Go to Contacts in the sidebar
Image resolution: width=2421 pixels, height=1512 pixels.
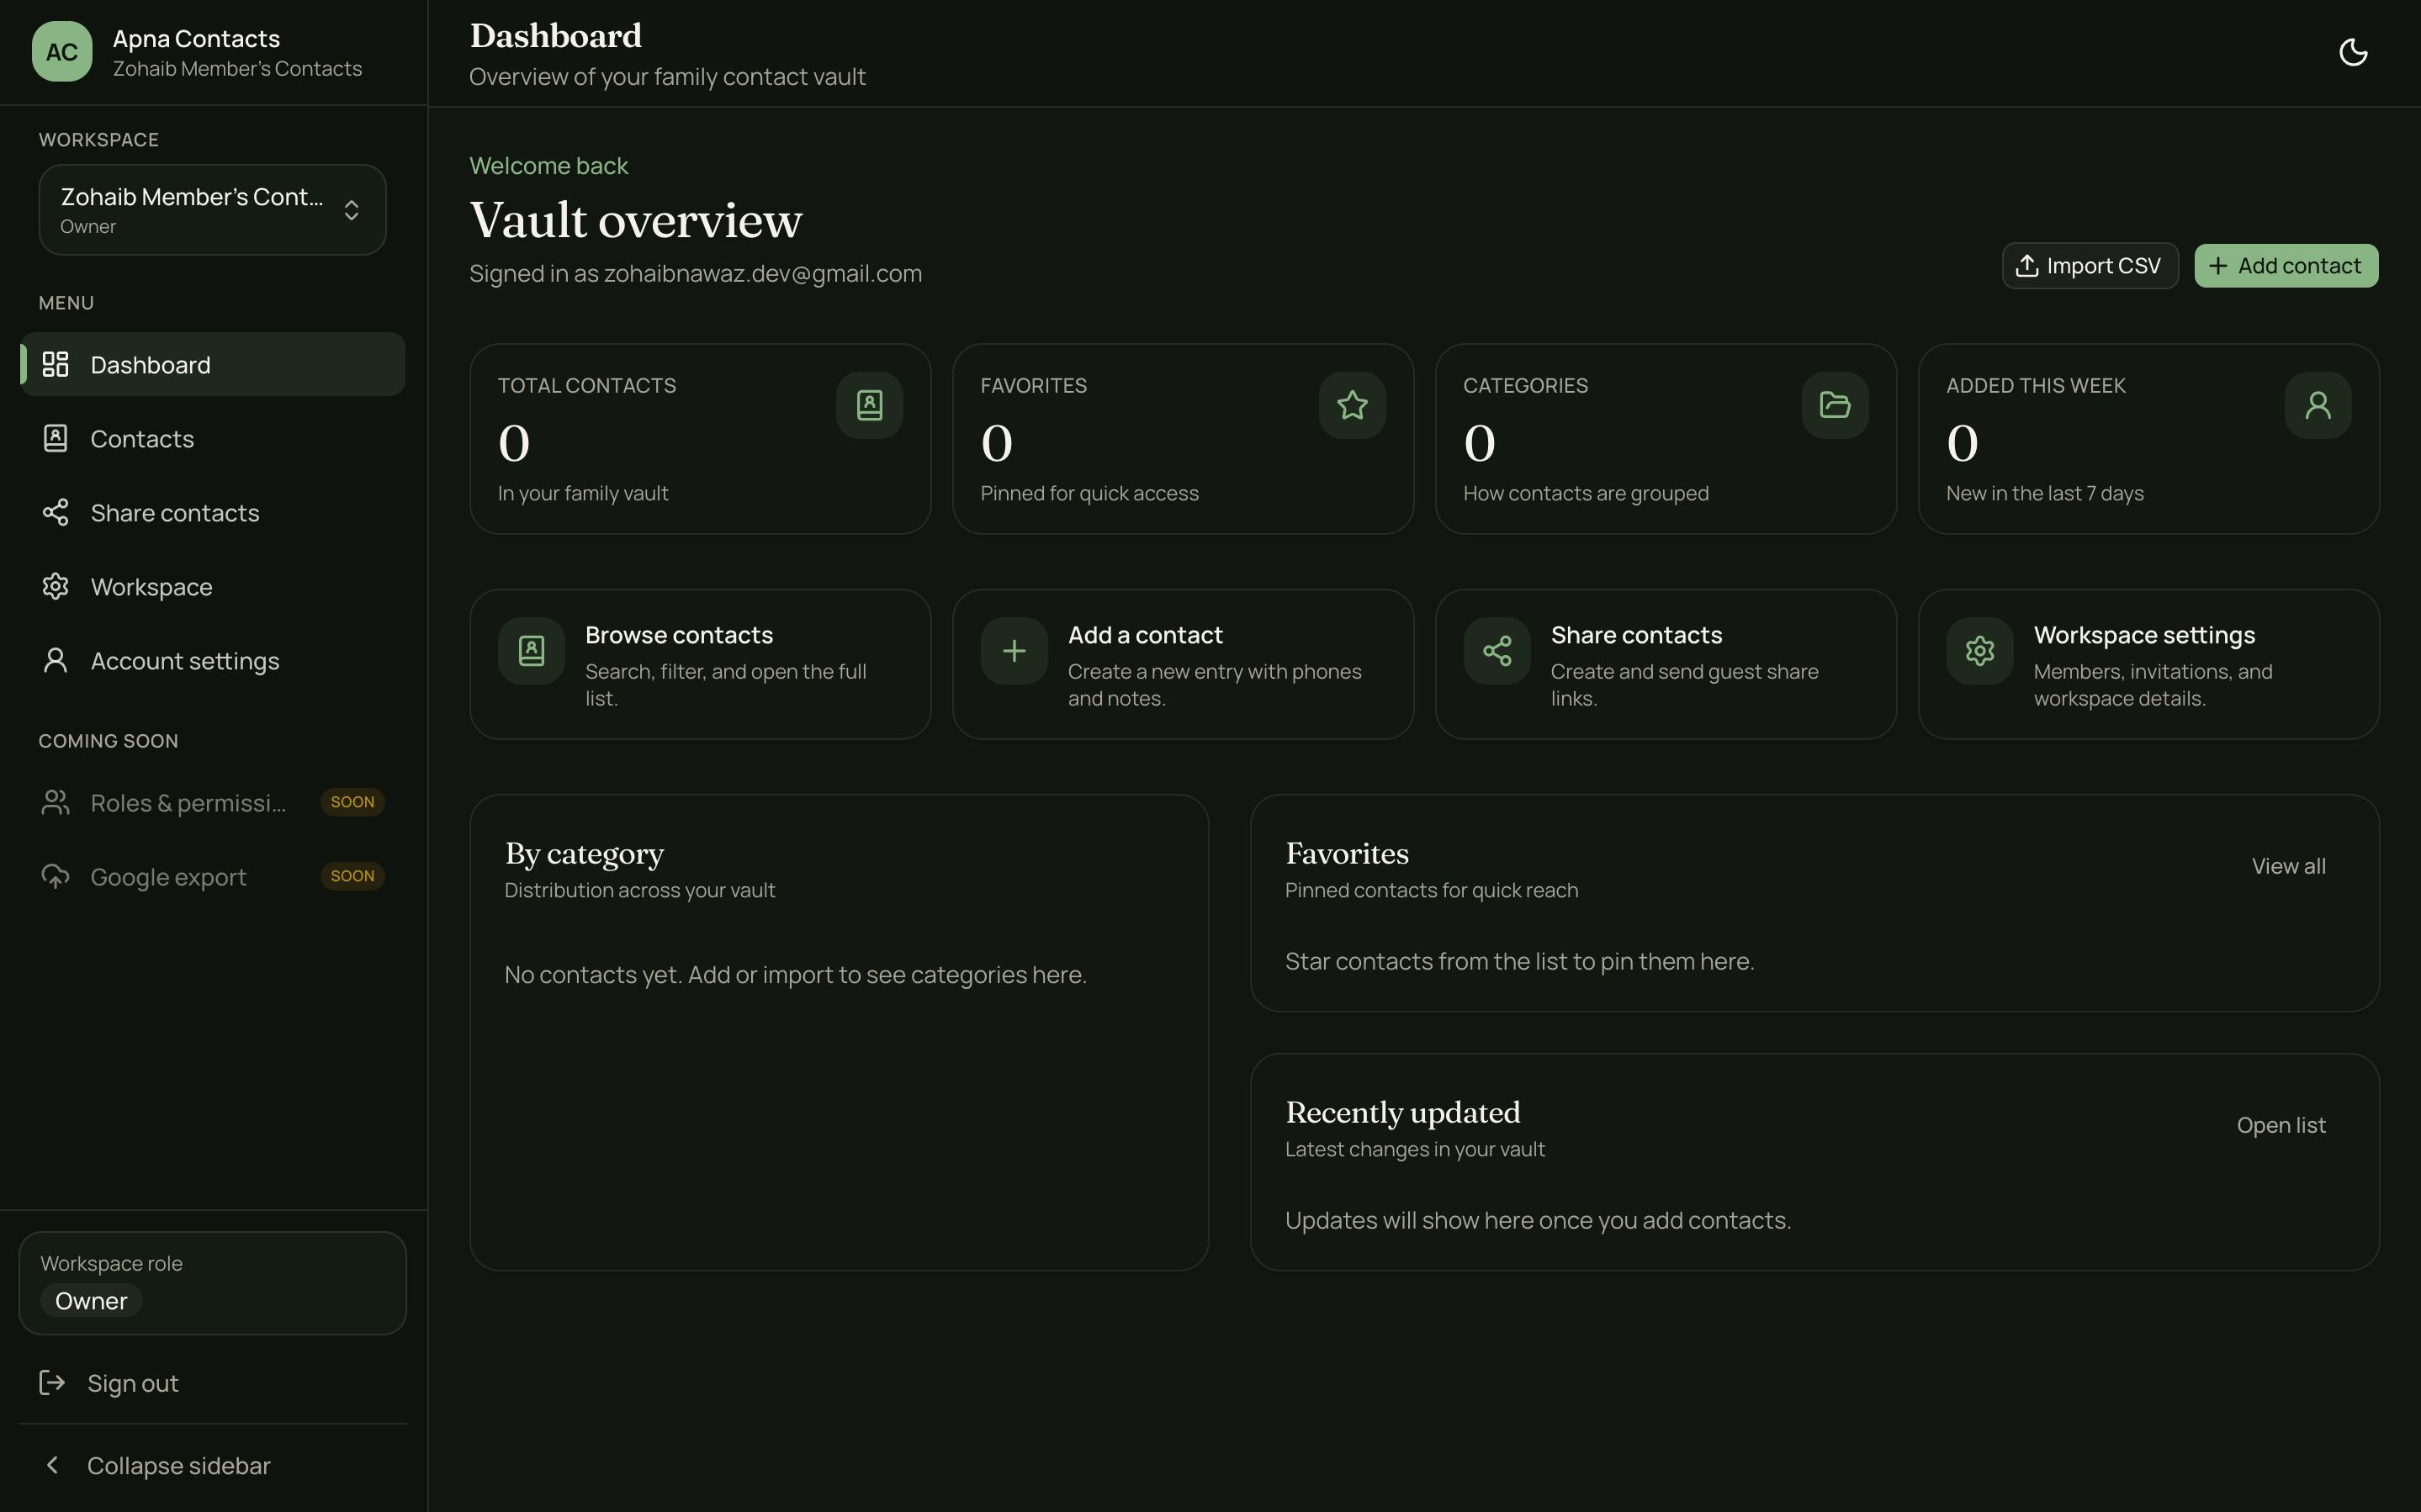click(212, 438)
